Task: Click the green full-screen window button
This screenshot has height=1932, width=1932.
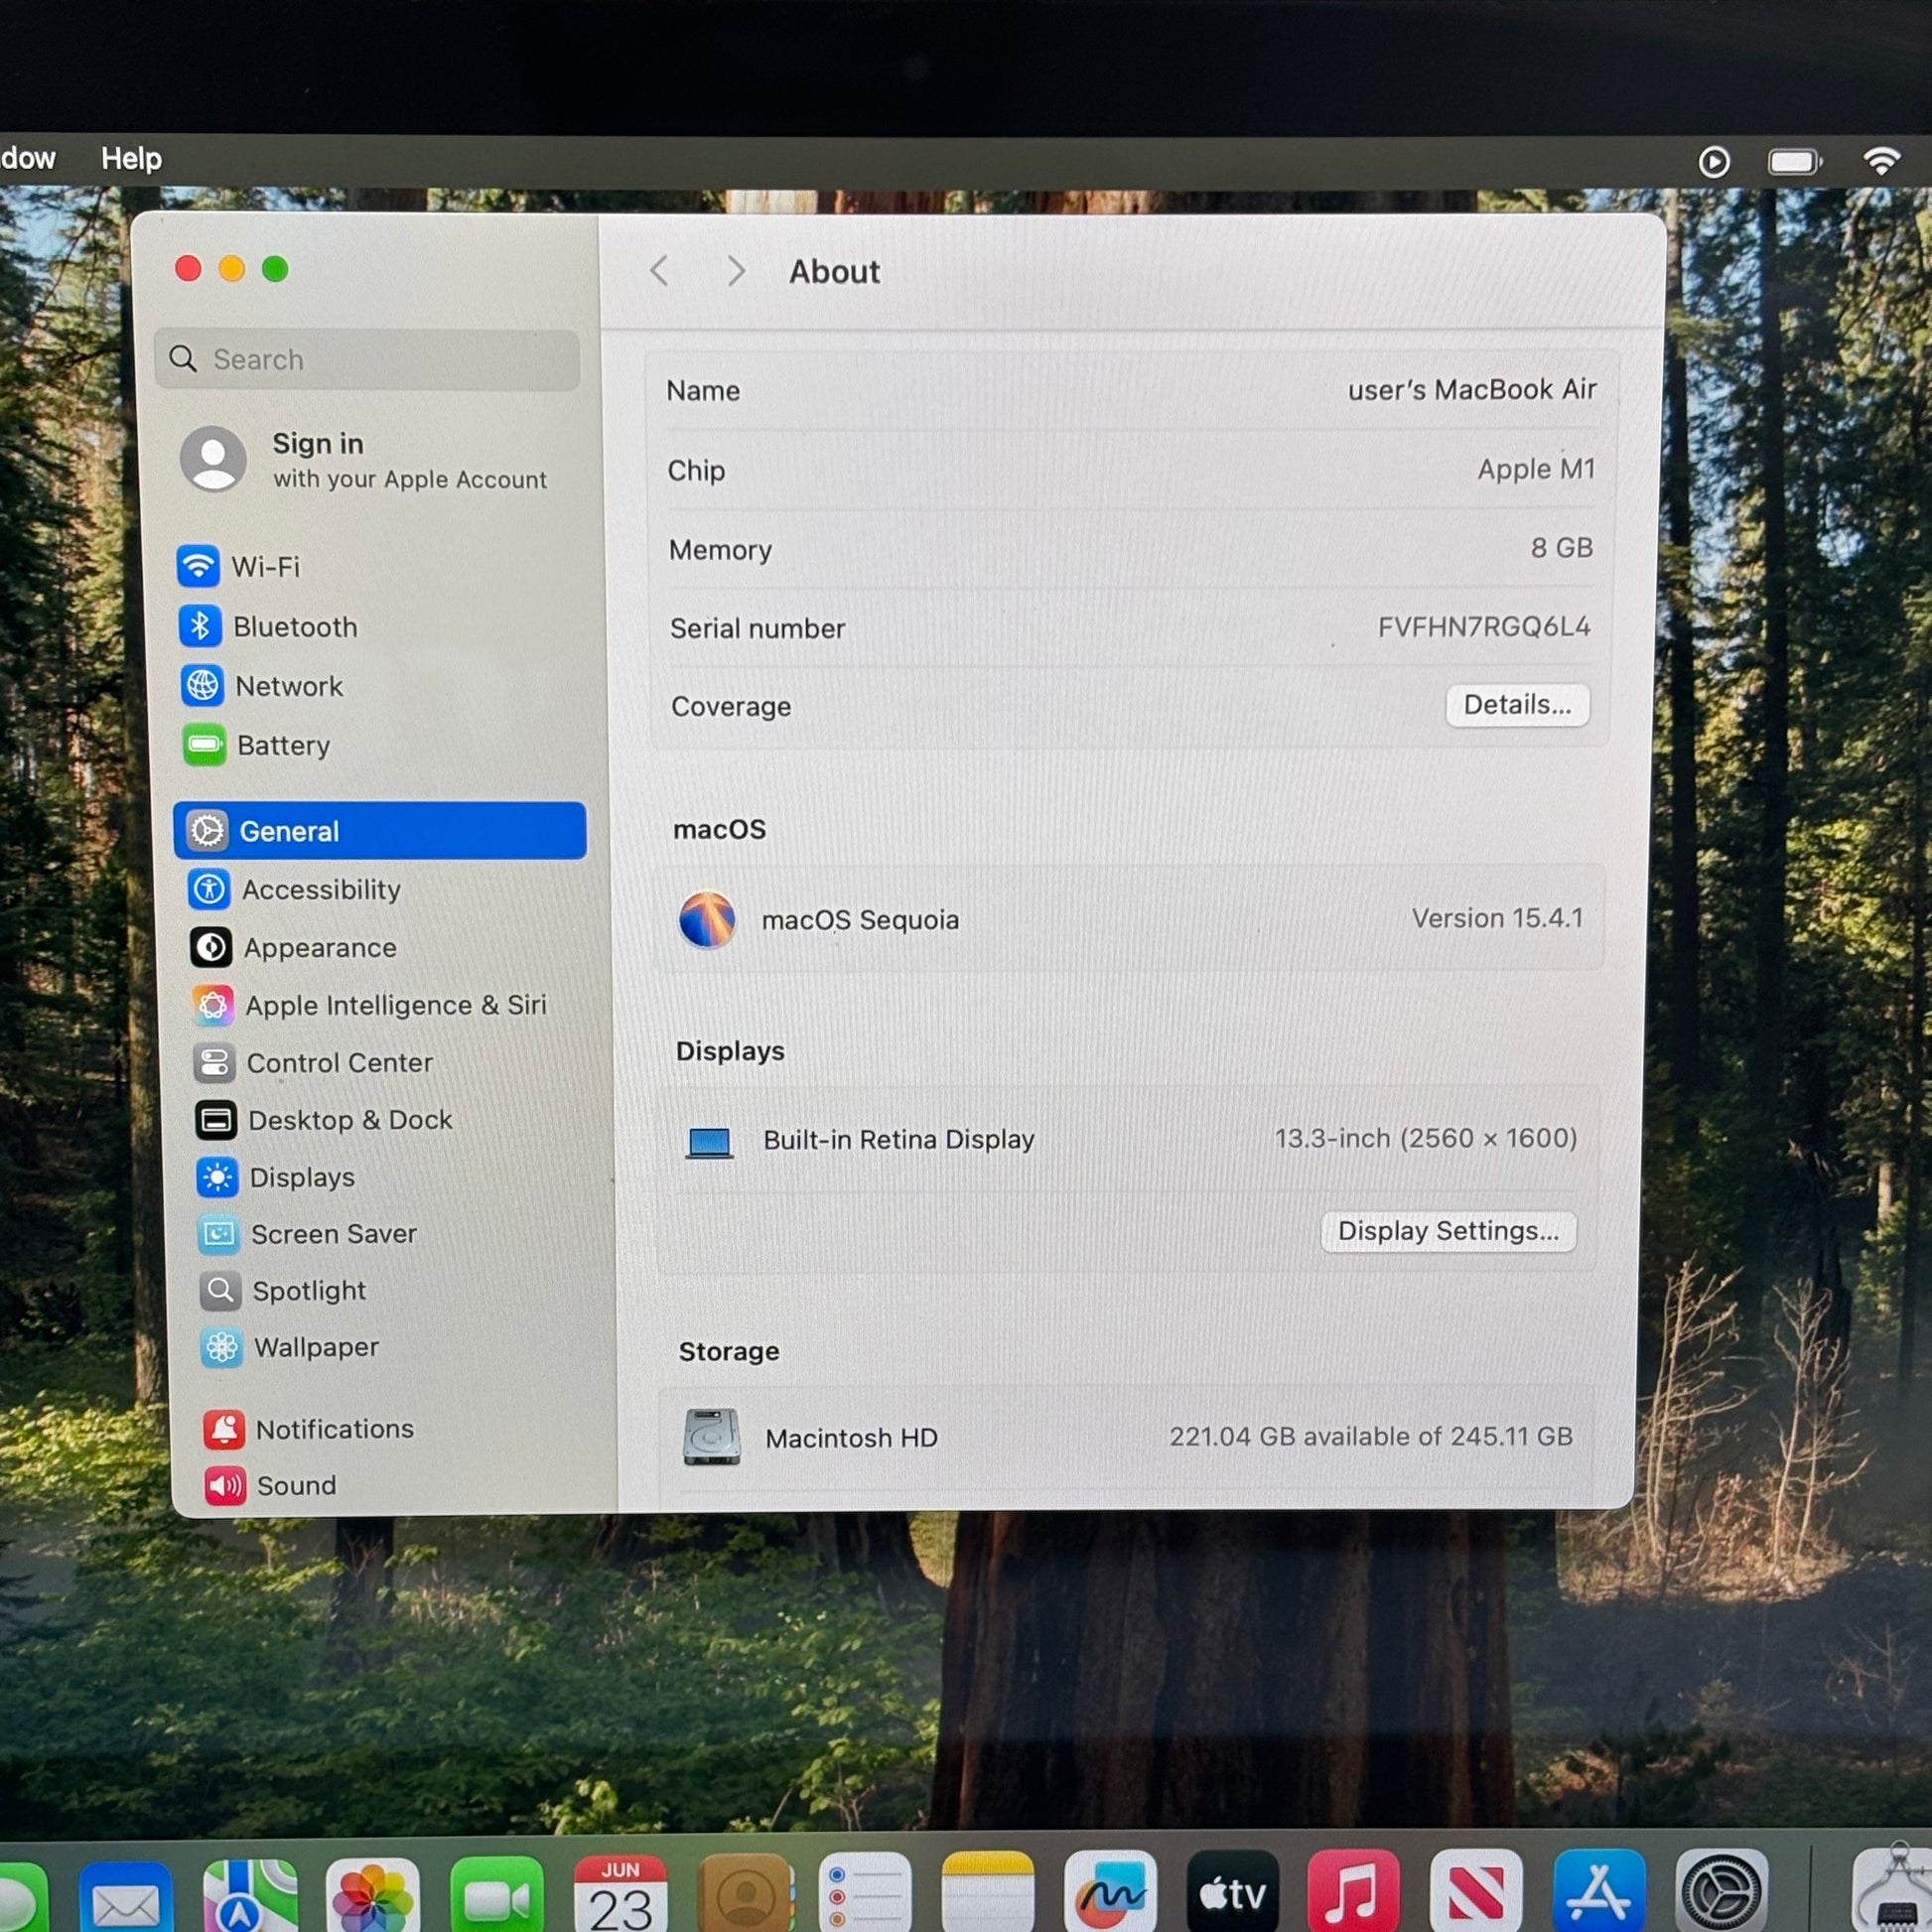Action: point(275,268)
